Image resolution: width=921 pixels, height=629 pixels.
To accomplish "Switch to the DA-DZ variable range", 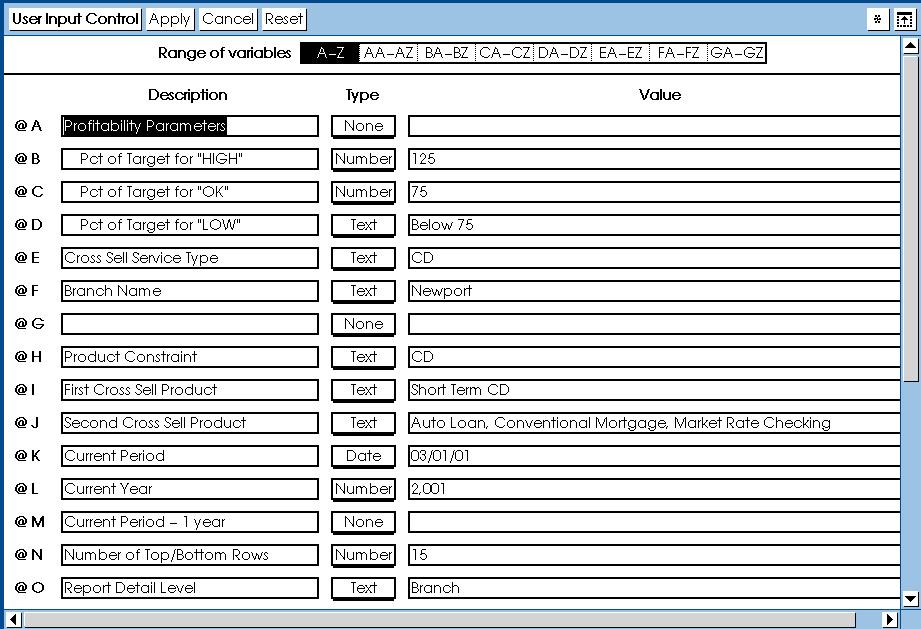I will point(563,53).
